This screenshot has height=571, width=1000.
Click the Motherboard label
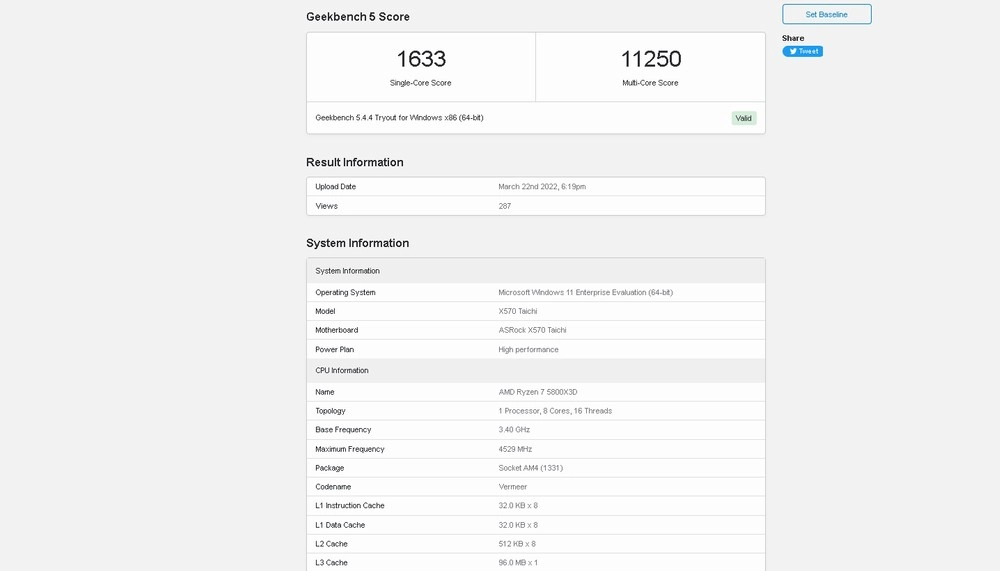(x=337, y=330)
